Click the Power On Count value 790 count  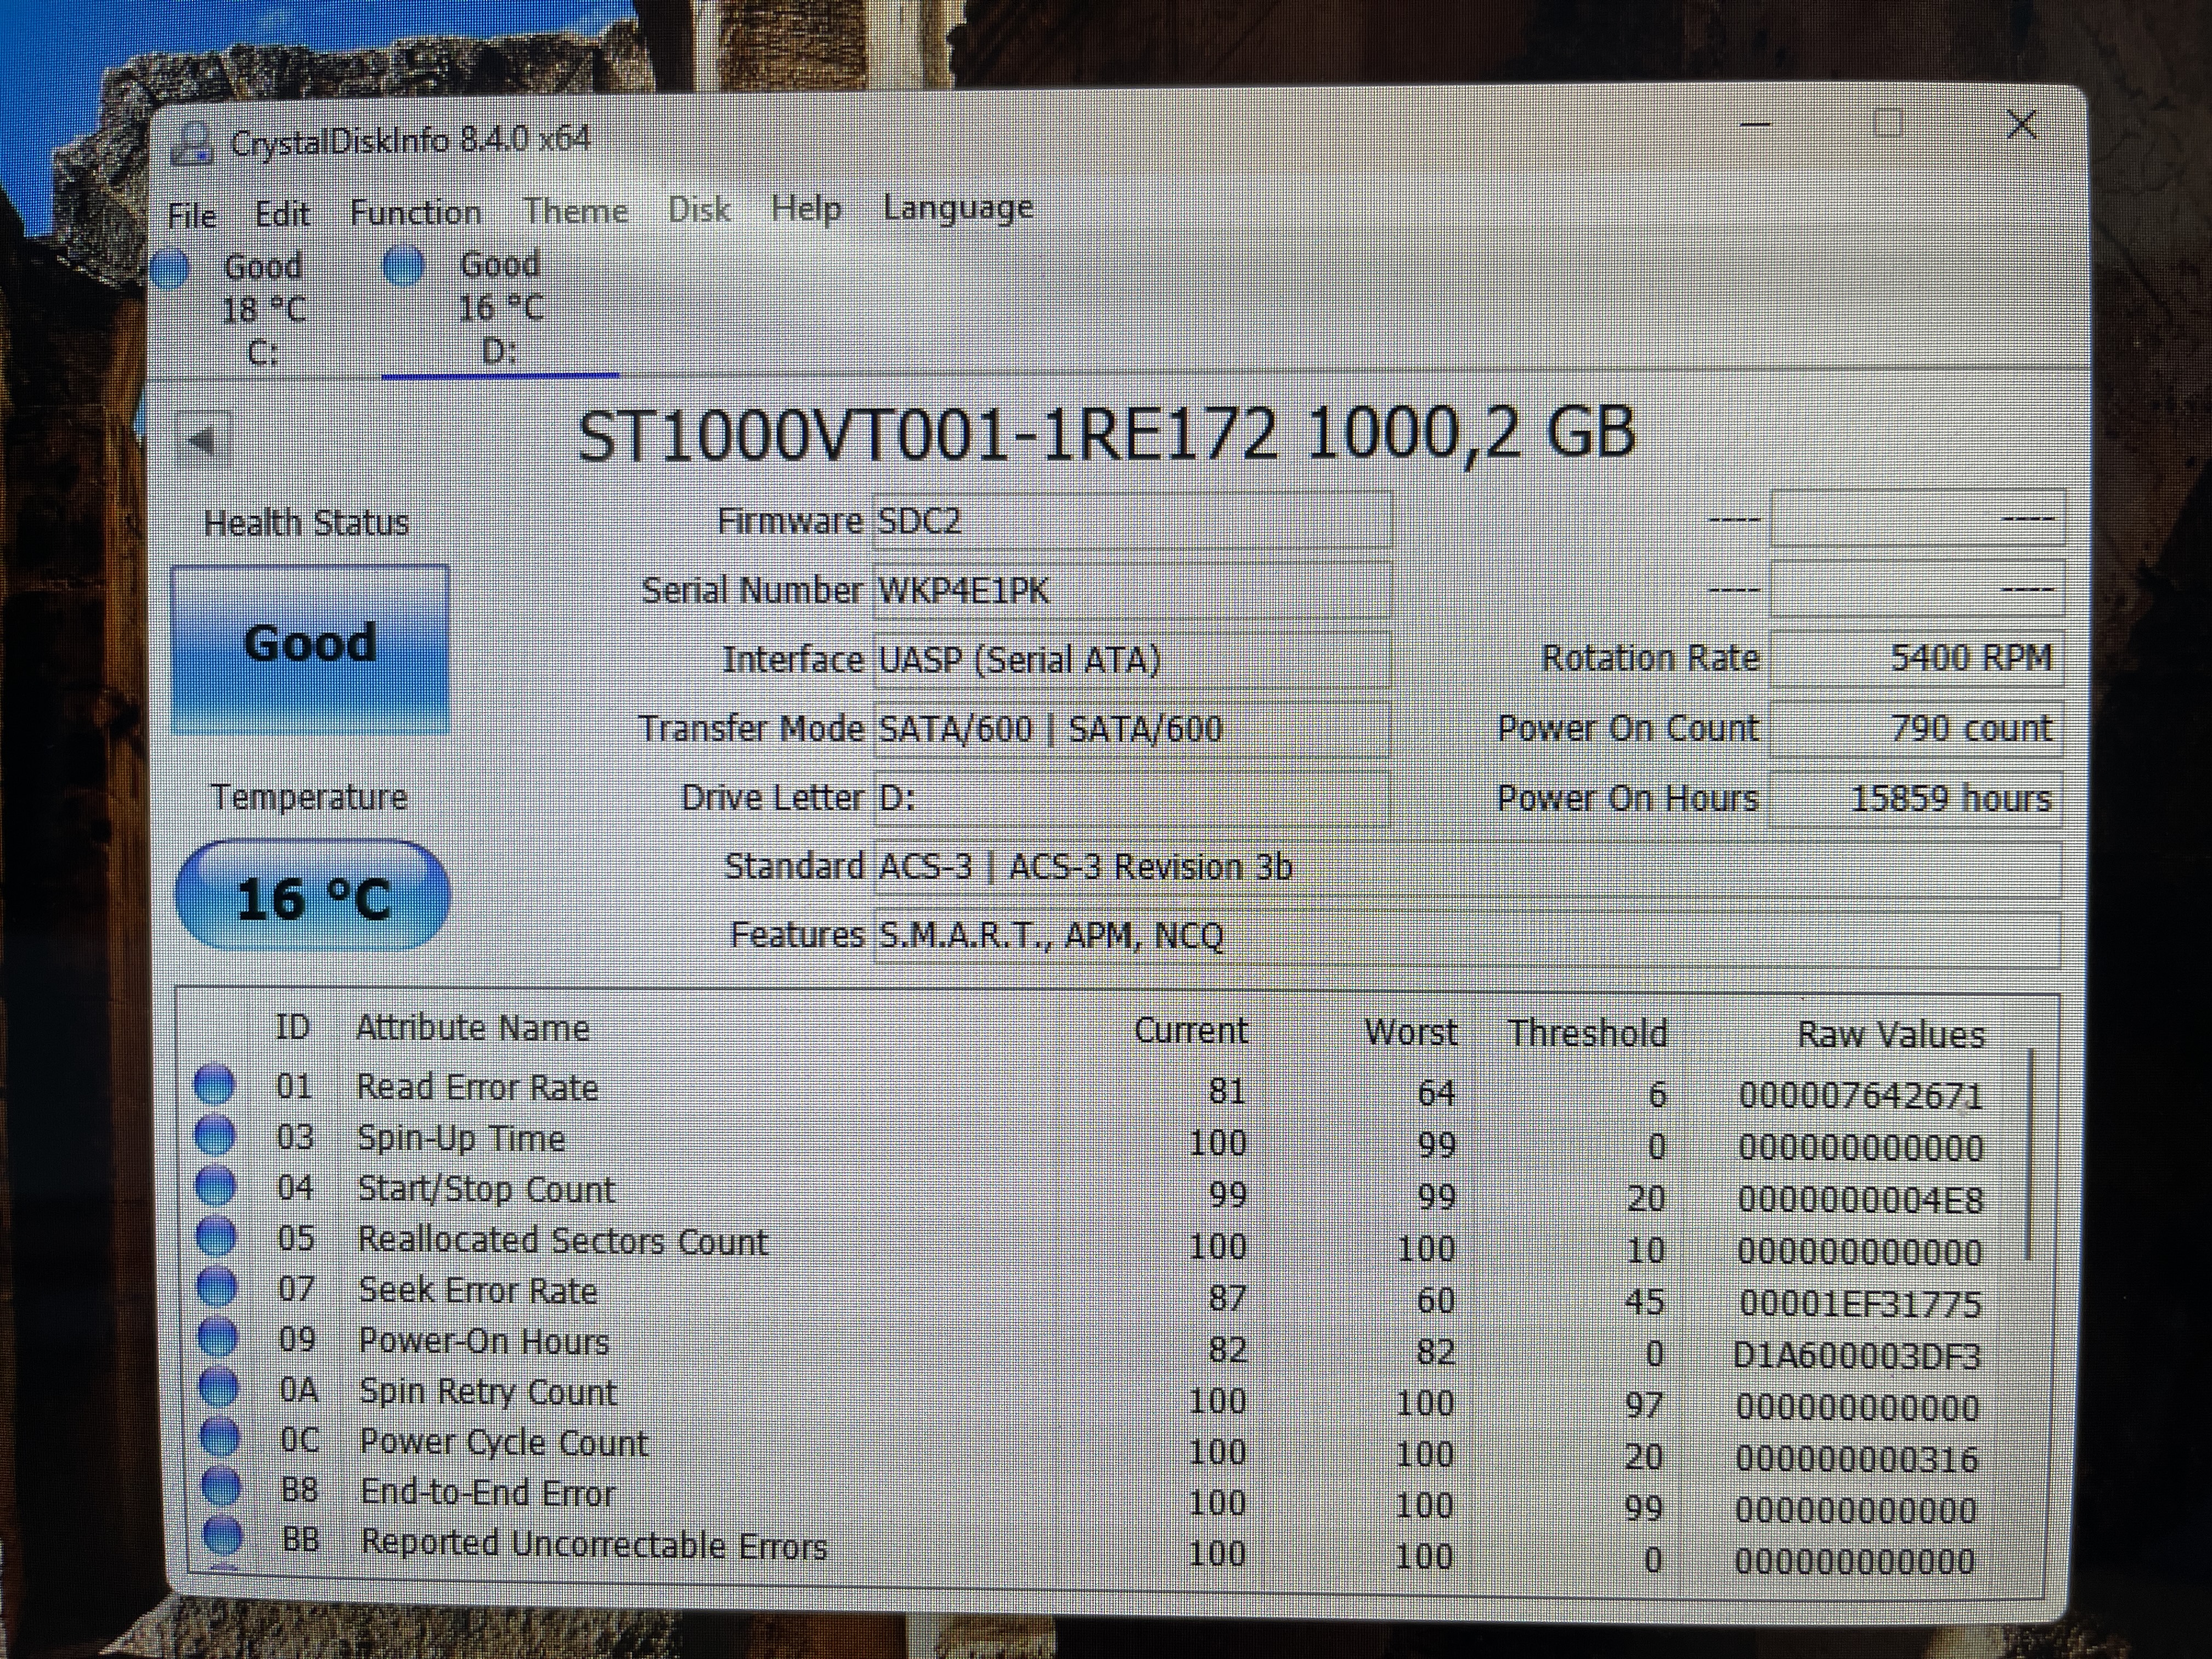coord(1916,728)
